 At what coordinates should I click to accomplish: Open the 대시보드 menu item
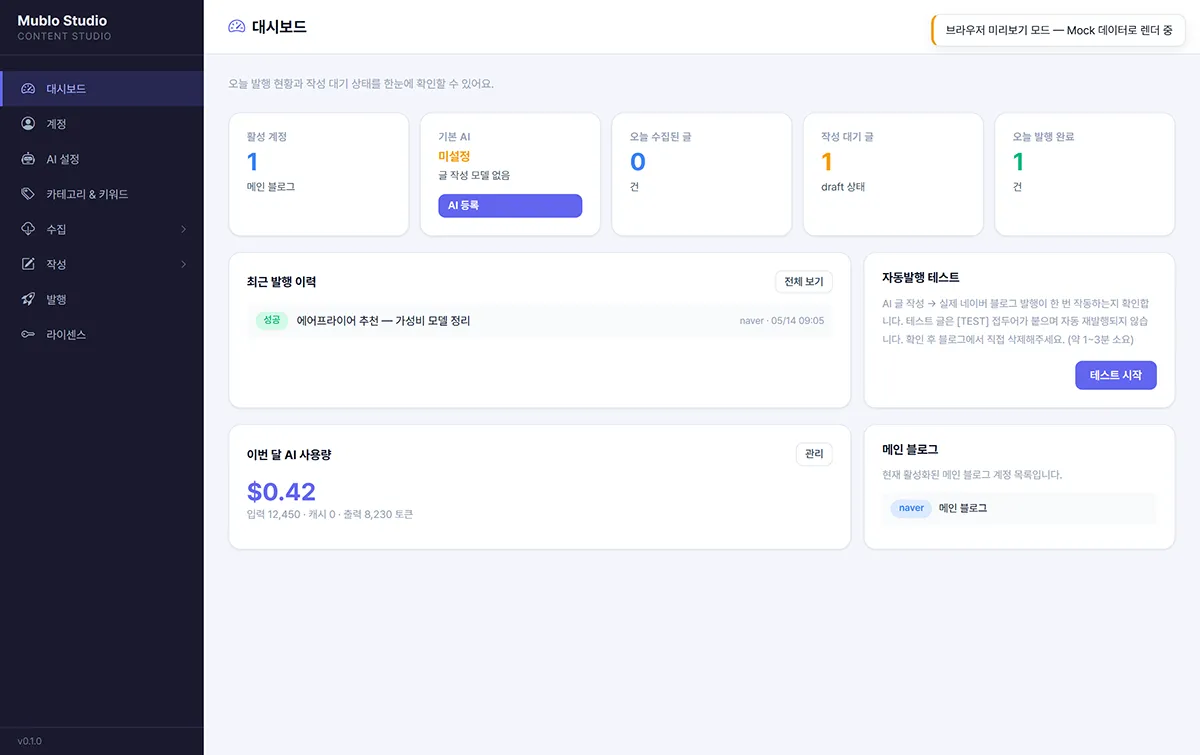coord(102,89)
